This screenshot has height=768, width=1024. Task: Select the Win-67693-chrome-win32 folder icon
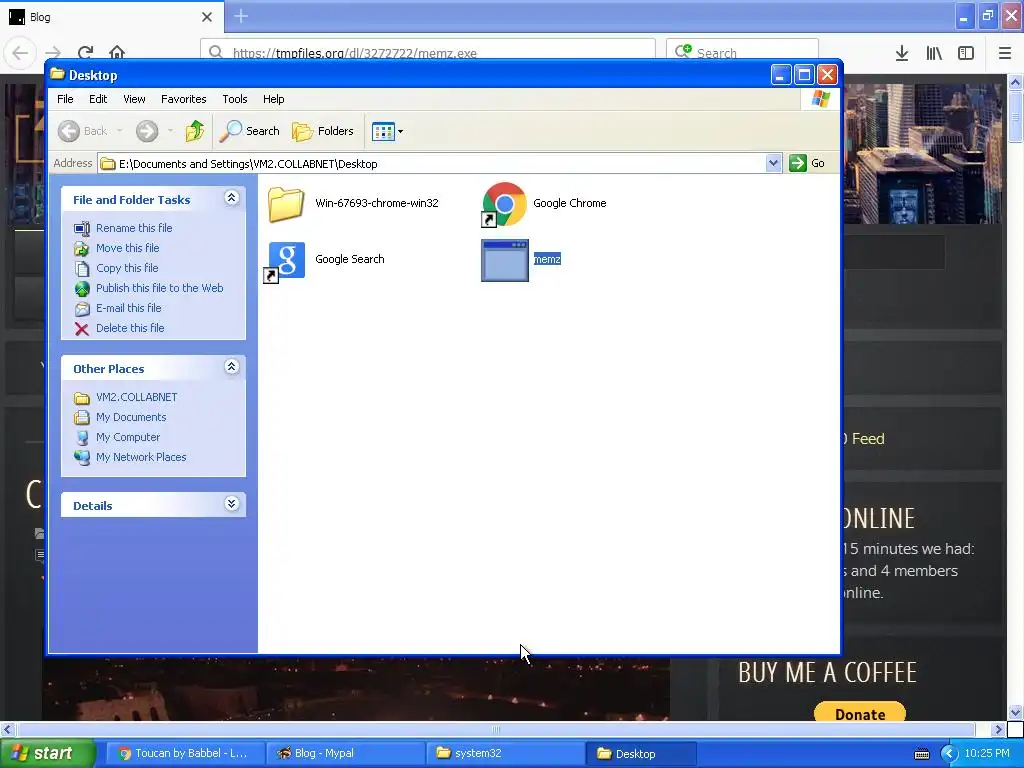pos(286,204)
